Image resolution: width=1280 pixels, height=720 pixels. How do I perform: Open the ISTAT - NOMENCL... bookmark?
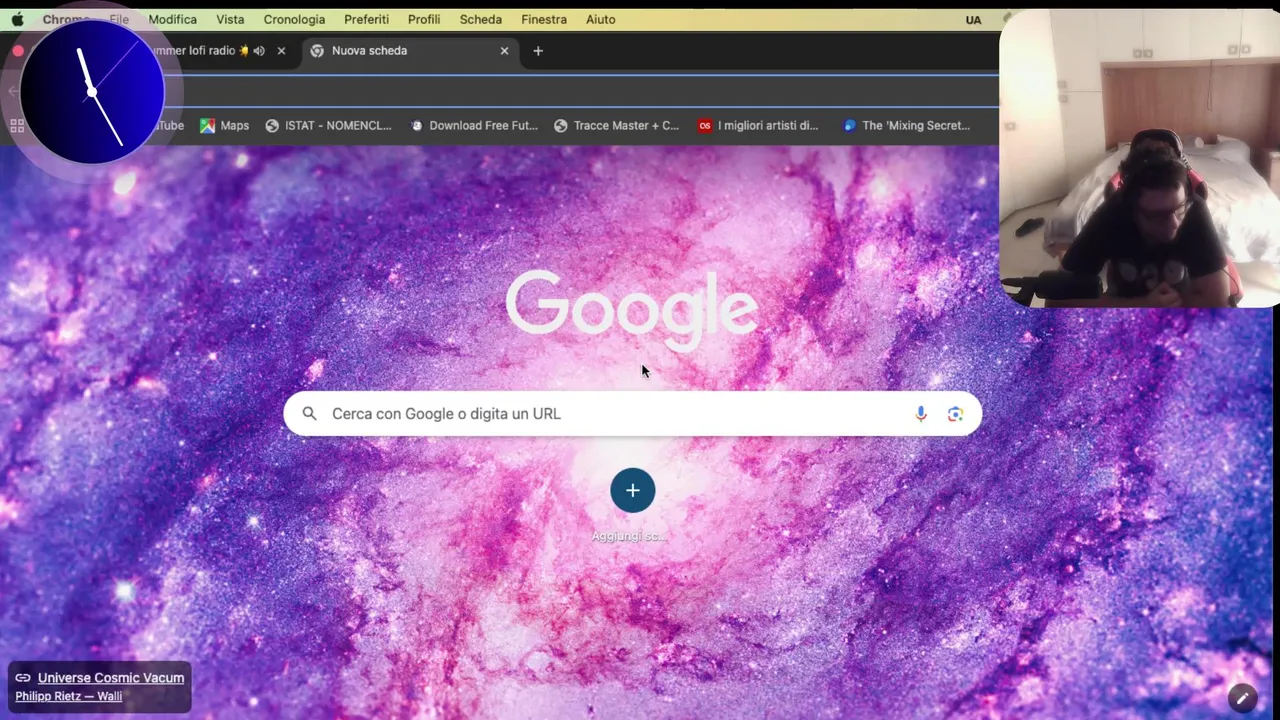click(x=328, y=125)
